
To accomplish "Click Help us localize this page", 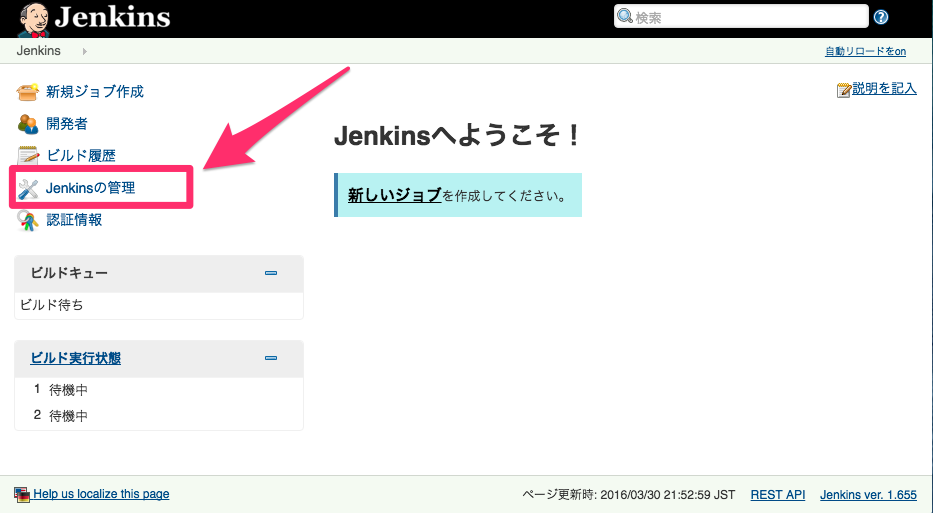I will click(101, 494).
